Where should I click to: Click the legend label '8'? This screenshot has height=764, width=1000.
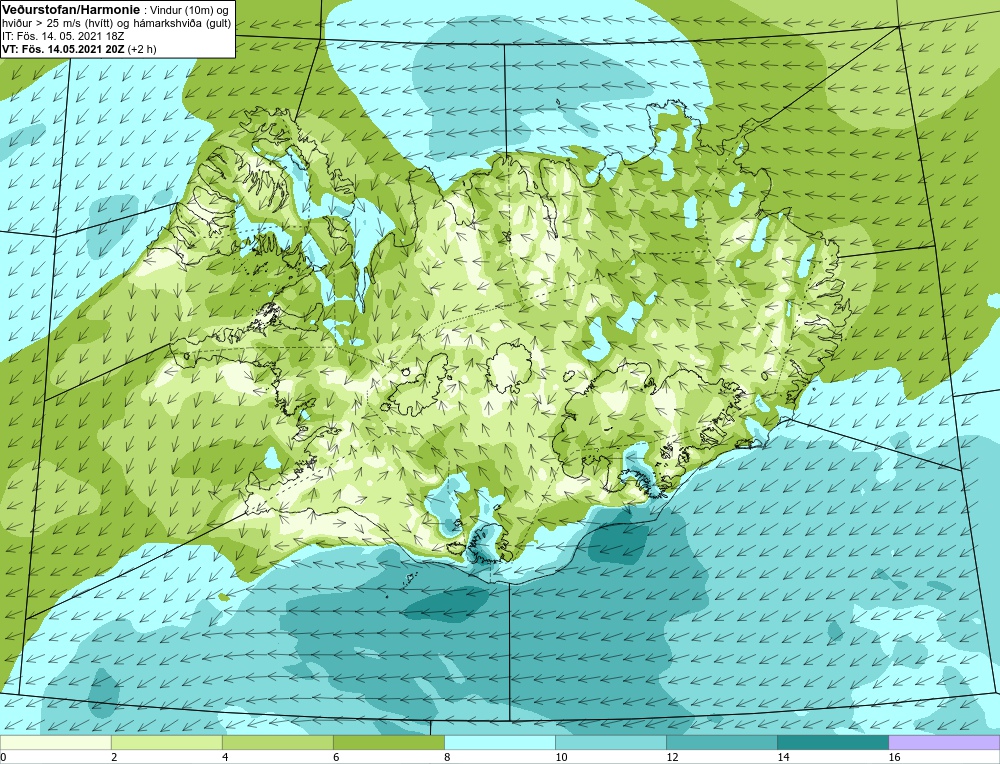pyautogui.click(x=447, y=758)
